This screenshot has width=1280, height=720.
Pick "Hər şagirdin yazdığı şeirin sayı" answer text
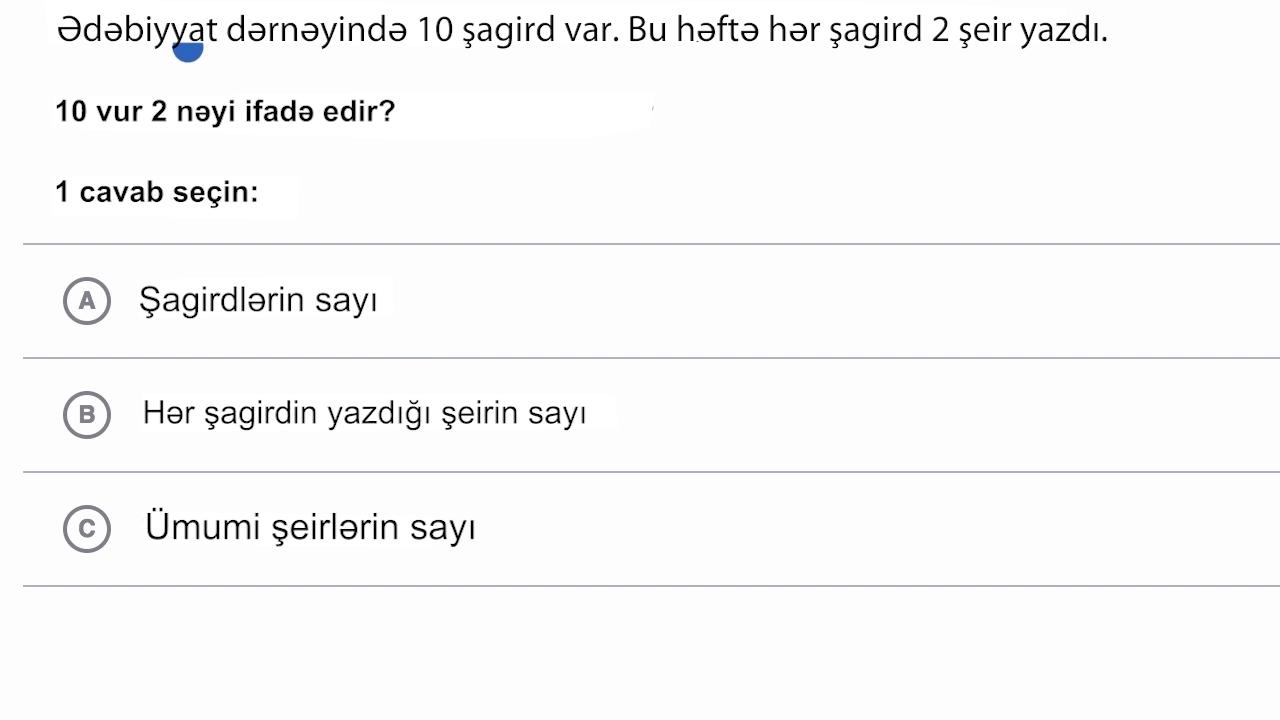coord(364,413)
